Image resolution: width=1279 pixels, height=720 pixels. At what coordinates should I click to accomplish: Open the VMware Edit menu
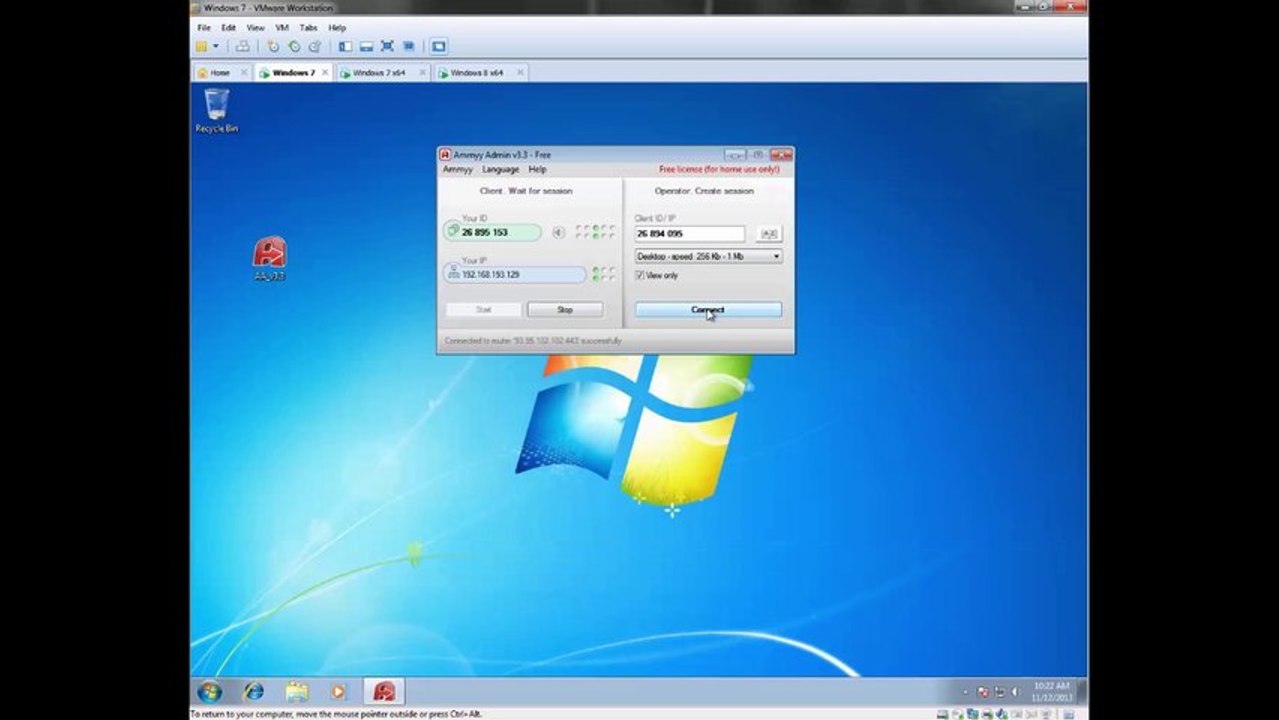tap(229, 28)
